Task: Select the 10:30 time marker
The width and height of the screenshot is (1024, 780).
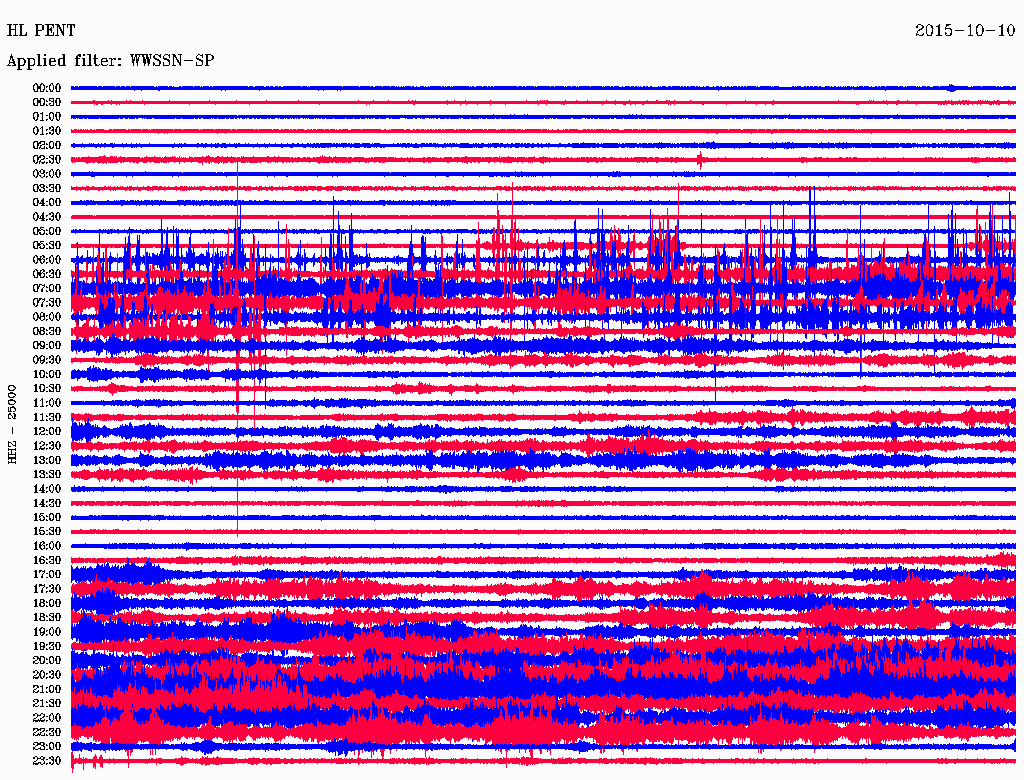Action: point(47,388)
